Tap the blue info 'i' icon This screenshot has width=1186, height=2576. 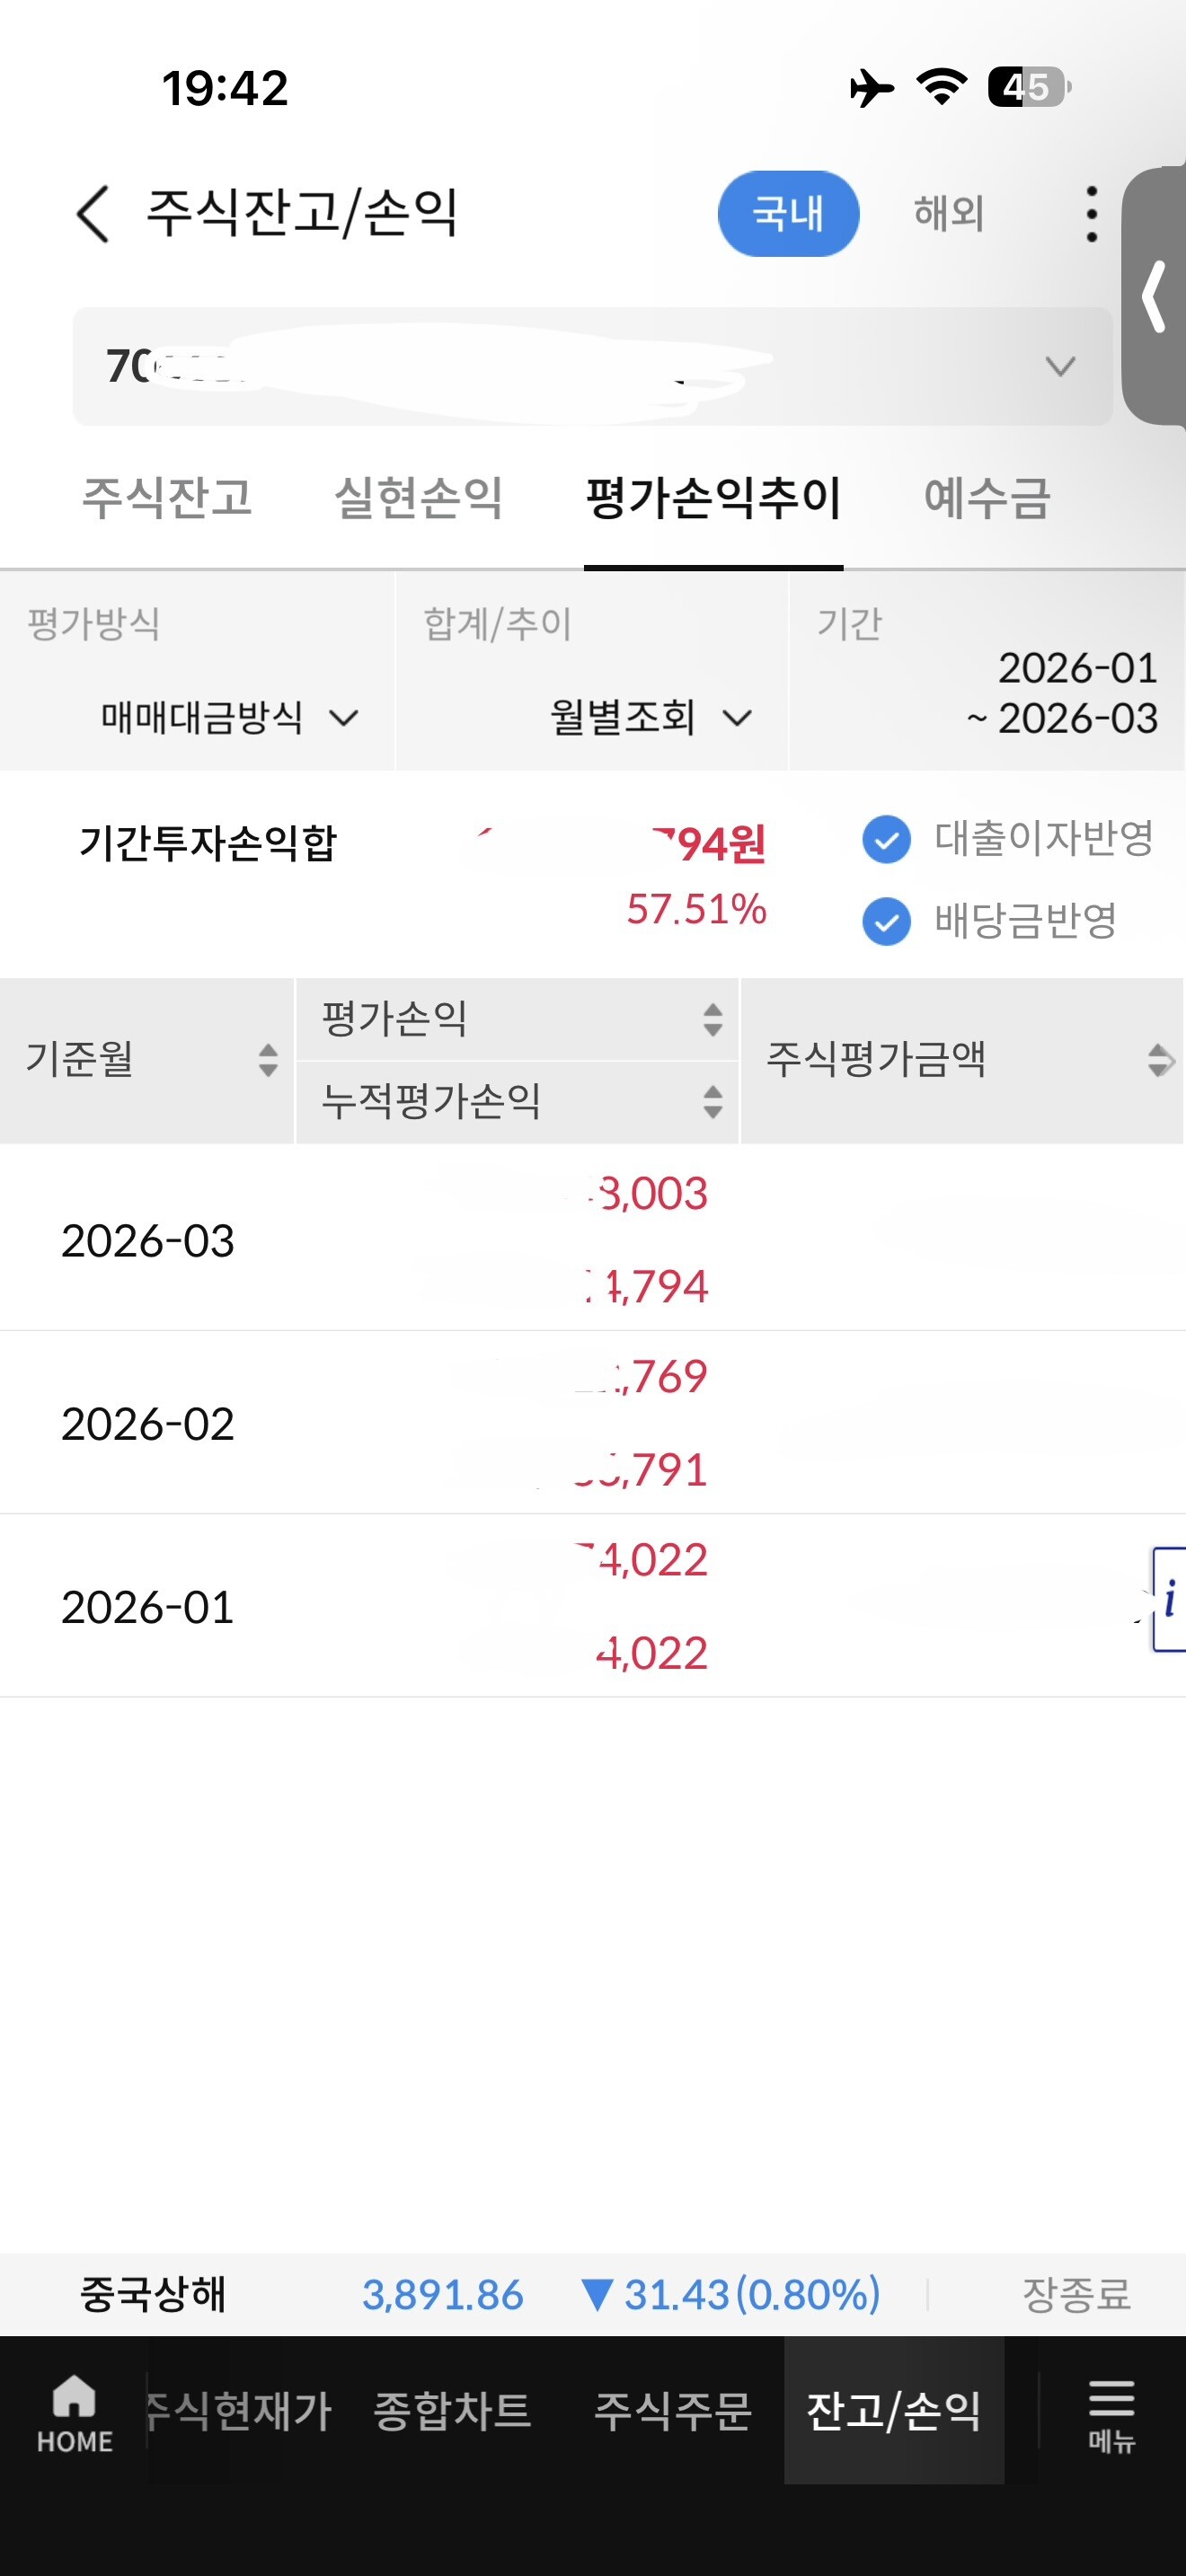pos(1169,1599)
